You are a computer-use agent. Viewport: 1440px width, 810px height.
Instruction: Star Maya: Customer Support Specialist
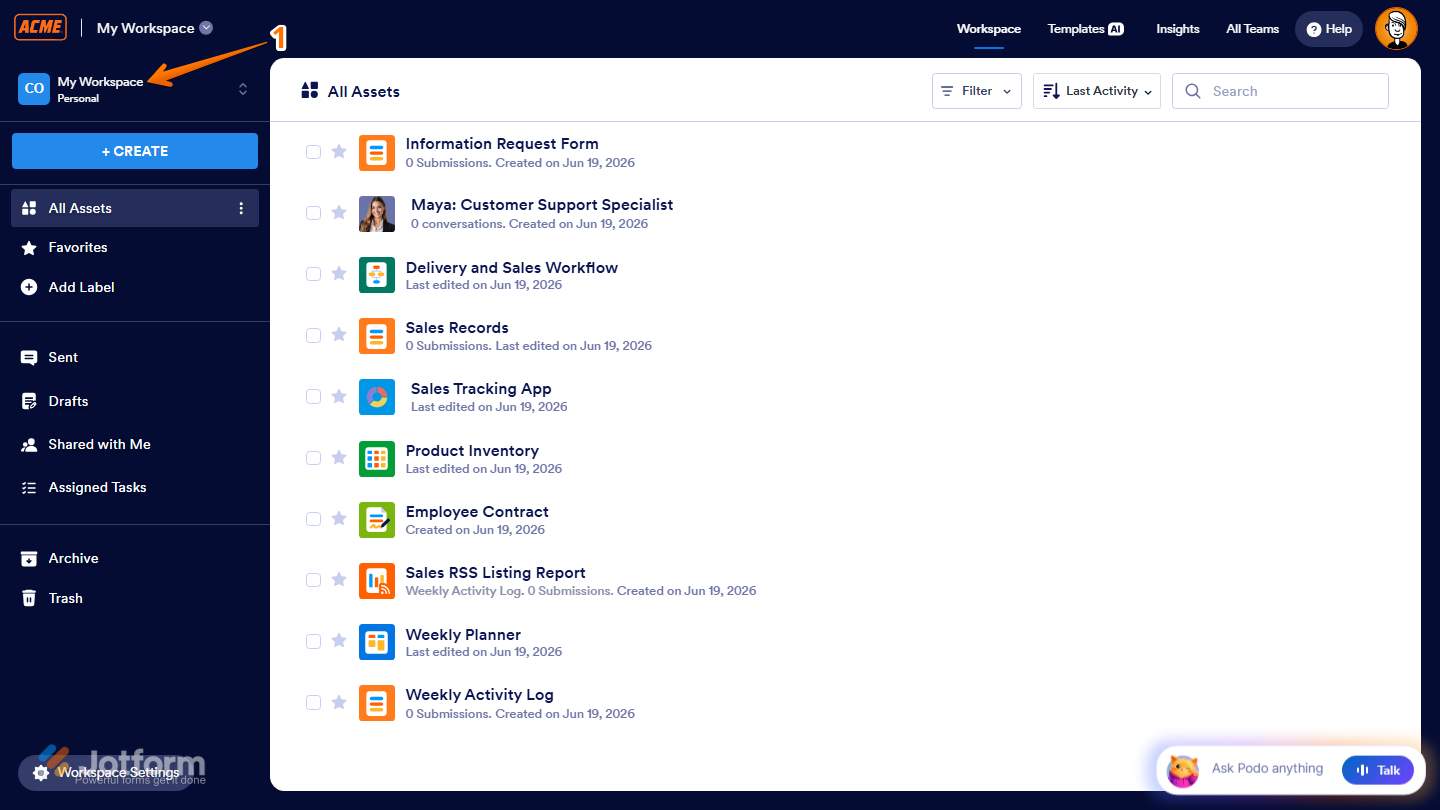coord(339,213)
